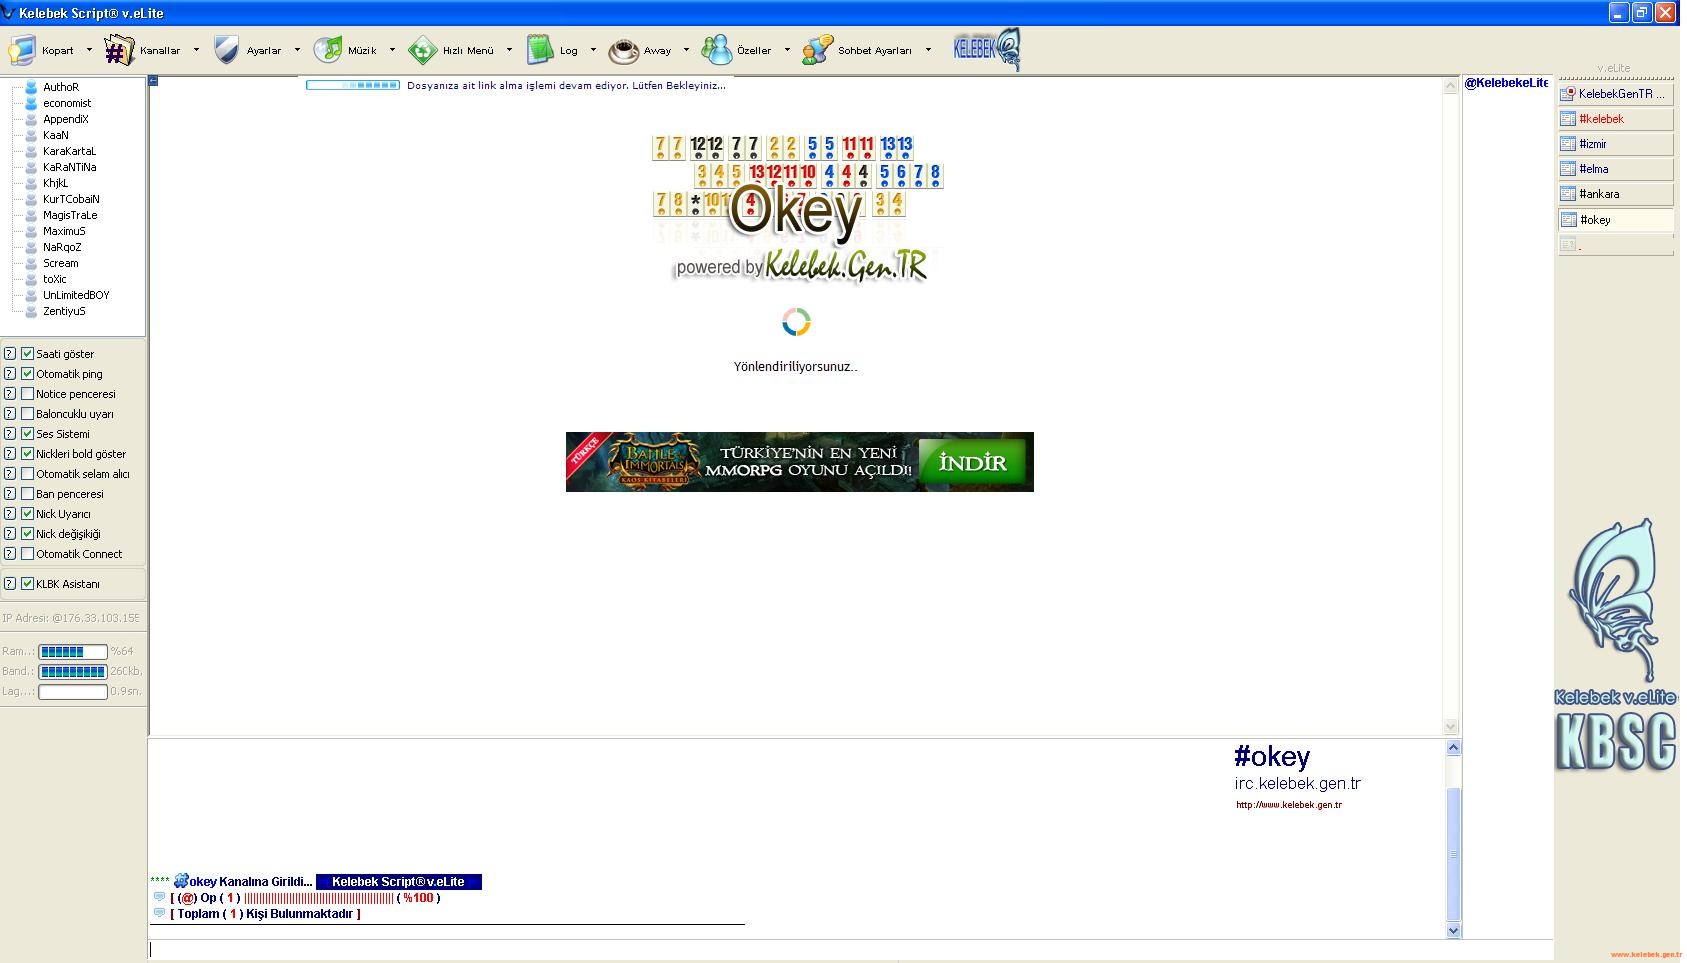Open the Log notepad icon
This screenshot has height=963, width=1687.
(x=540, y=49)
